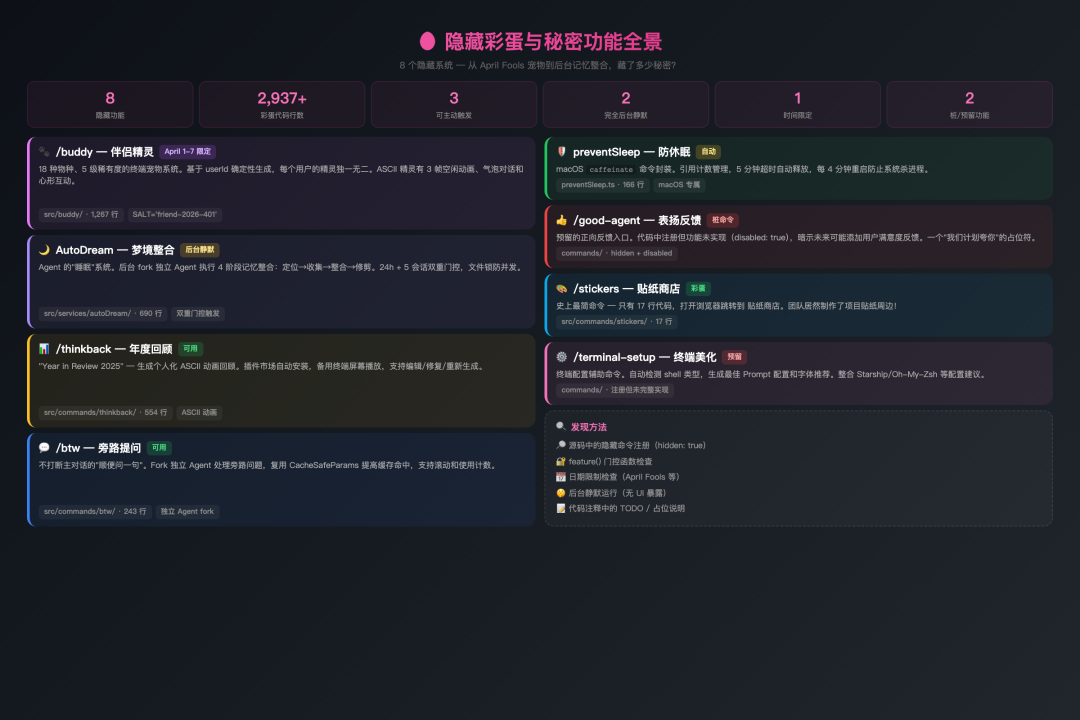
Task: Click the '/btw — 旁路提问' card title
Action: (98, 448)
